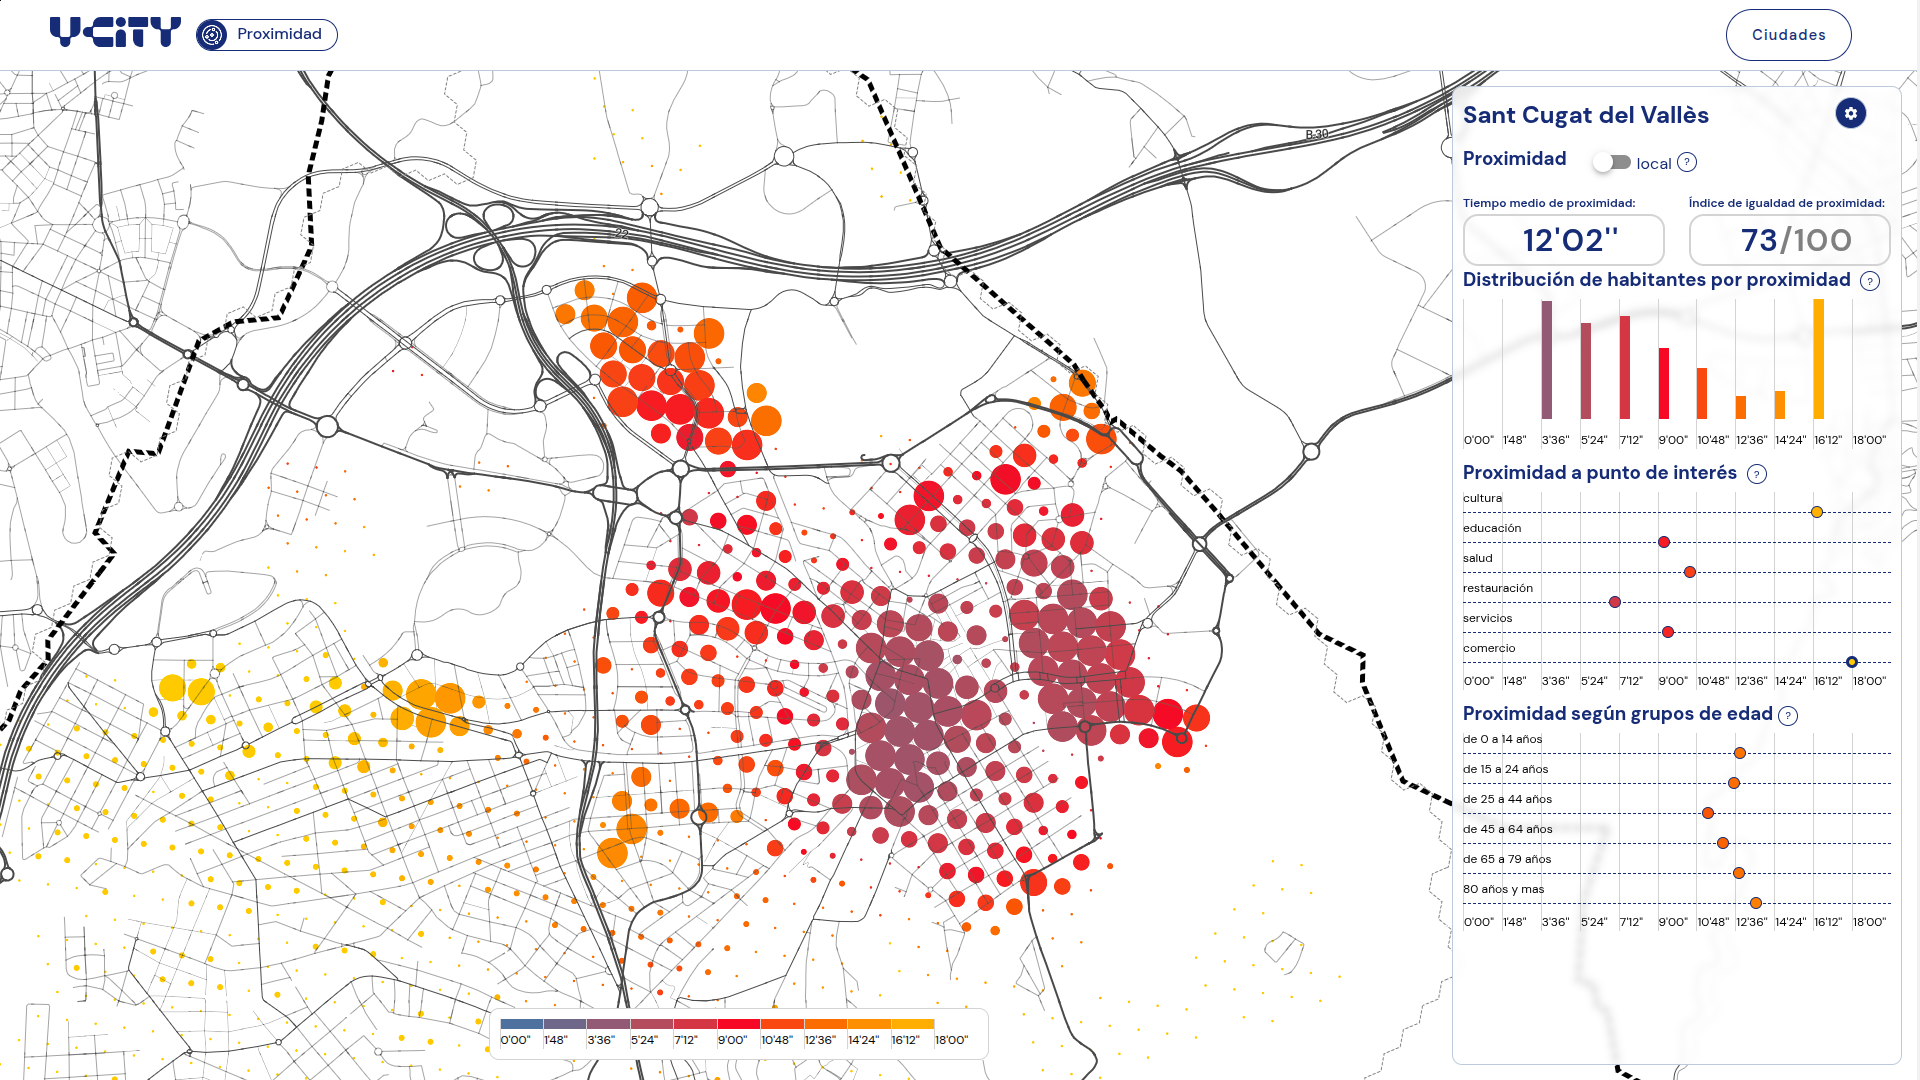Select the comercio proximity marker
The height and width of the screenshot is (1080, 1920).
point(1851,662)
